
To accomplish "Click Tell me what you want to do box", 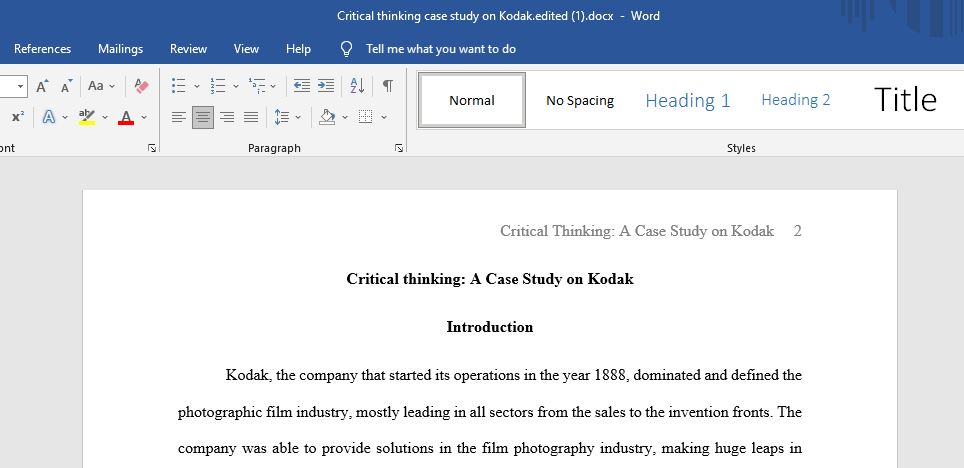I will 441,49.
